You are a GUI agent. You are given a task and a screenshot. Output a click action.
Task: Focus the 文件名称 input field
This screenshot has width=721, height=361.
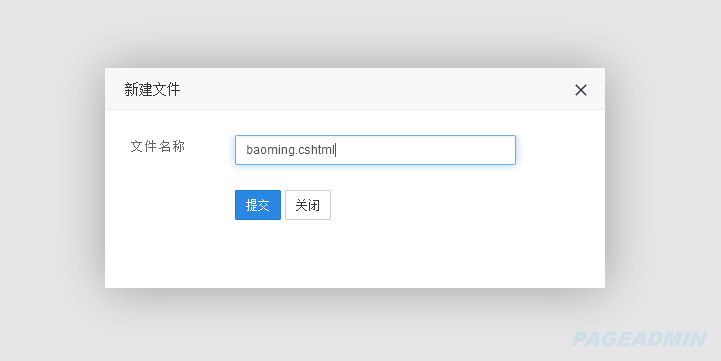(x=375, y=150)
